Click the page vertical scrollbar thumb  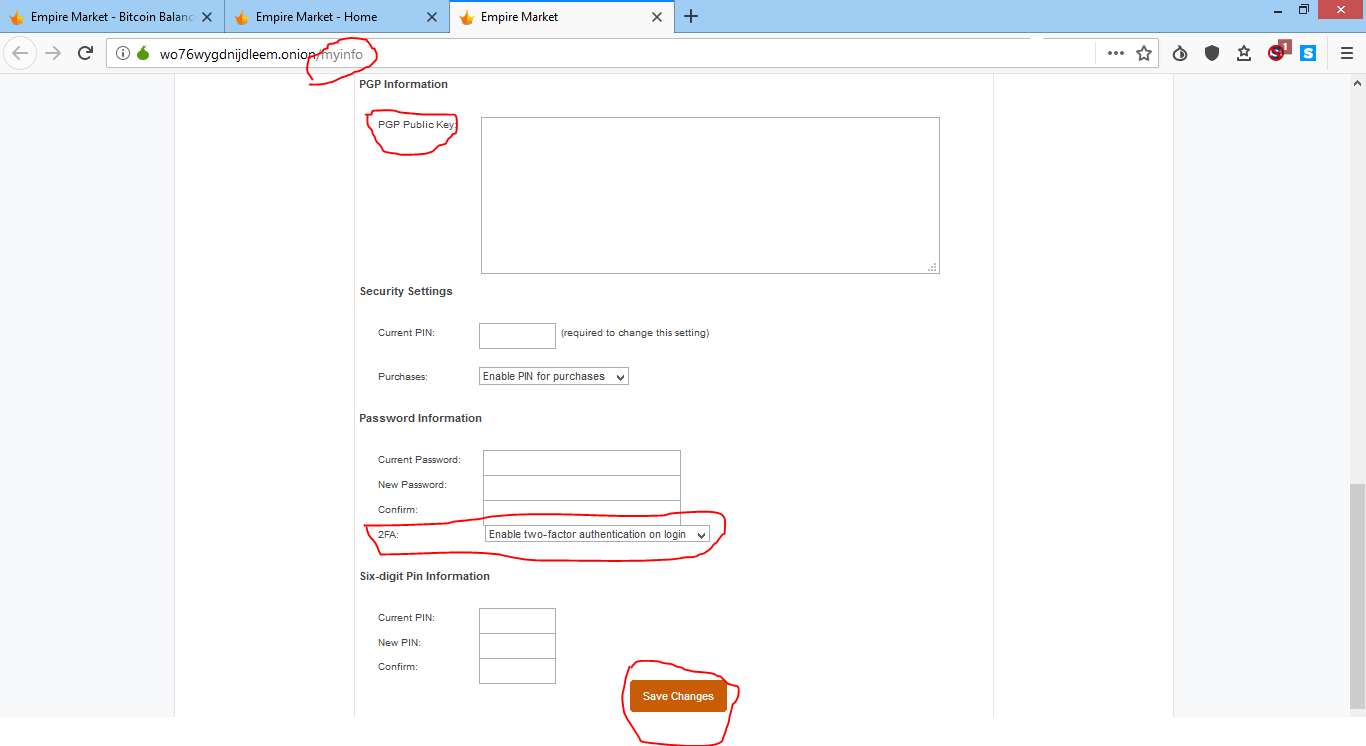pos(1357,596)
